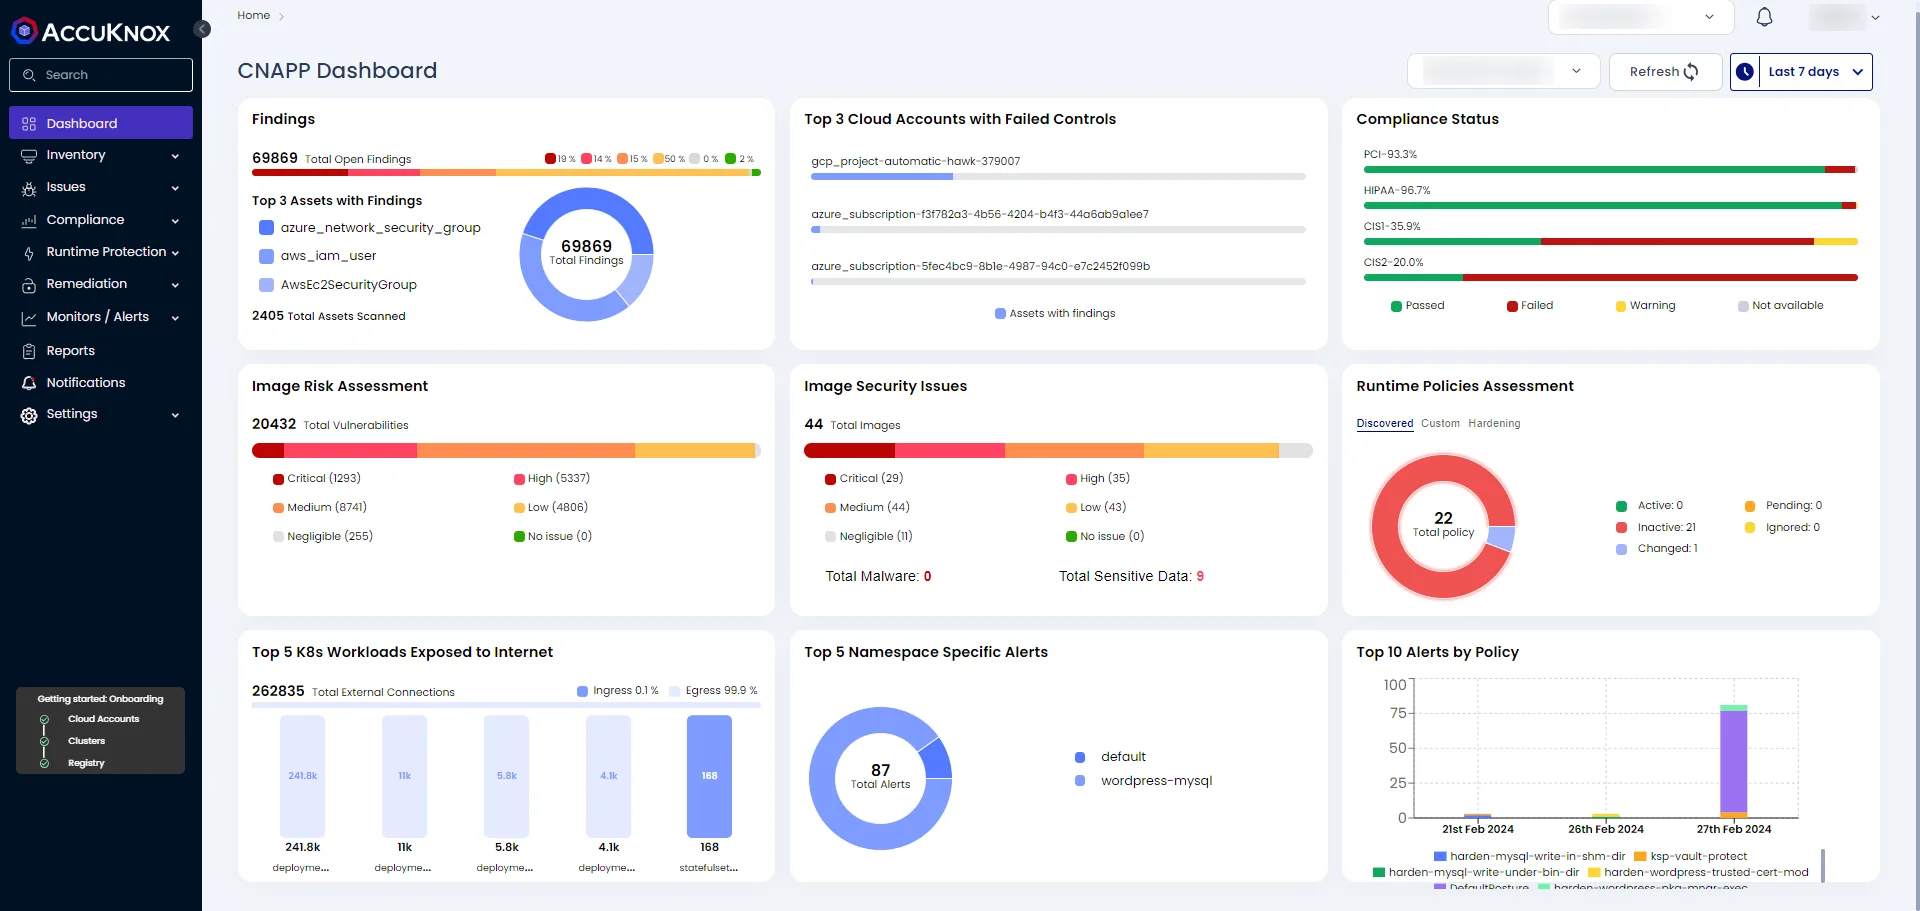Toggle the Passed legend in Compliance Status

click(x=1417, y=306)
